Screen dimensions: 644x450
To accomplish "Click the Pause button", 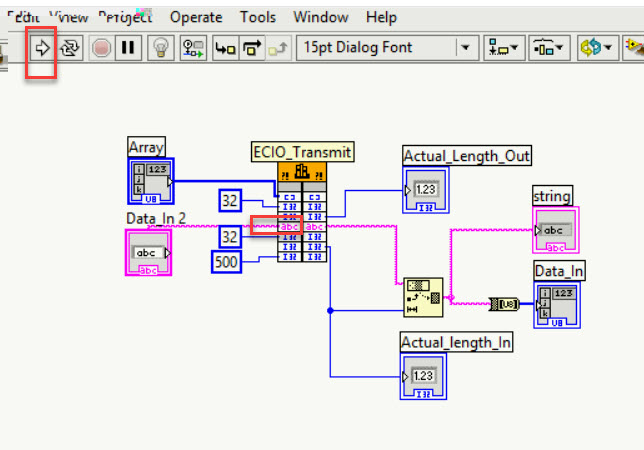I will [128, 48].
